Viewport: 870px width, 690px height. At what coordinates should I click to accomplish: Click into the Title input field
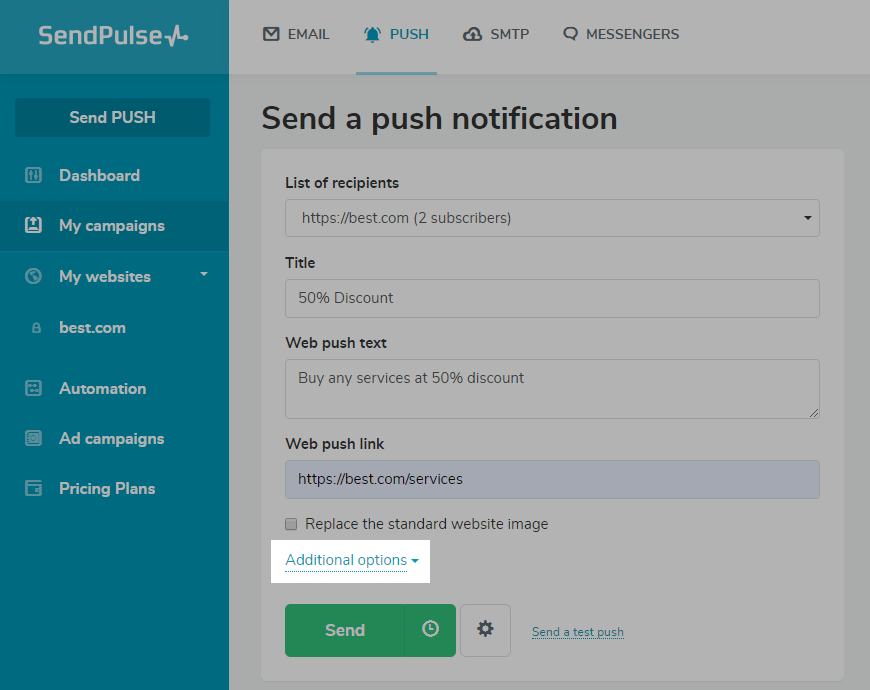[552, 298]
